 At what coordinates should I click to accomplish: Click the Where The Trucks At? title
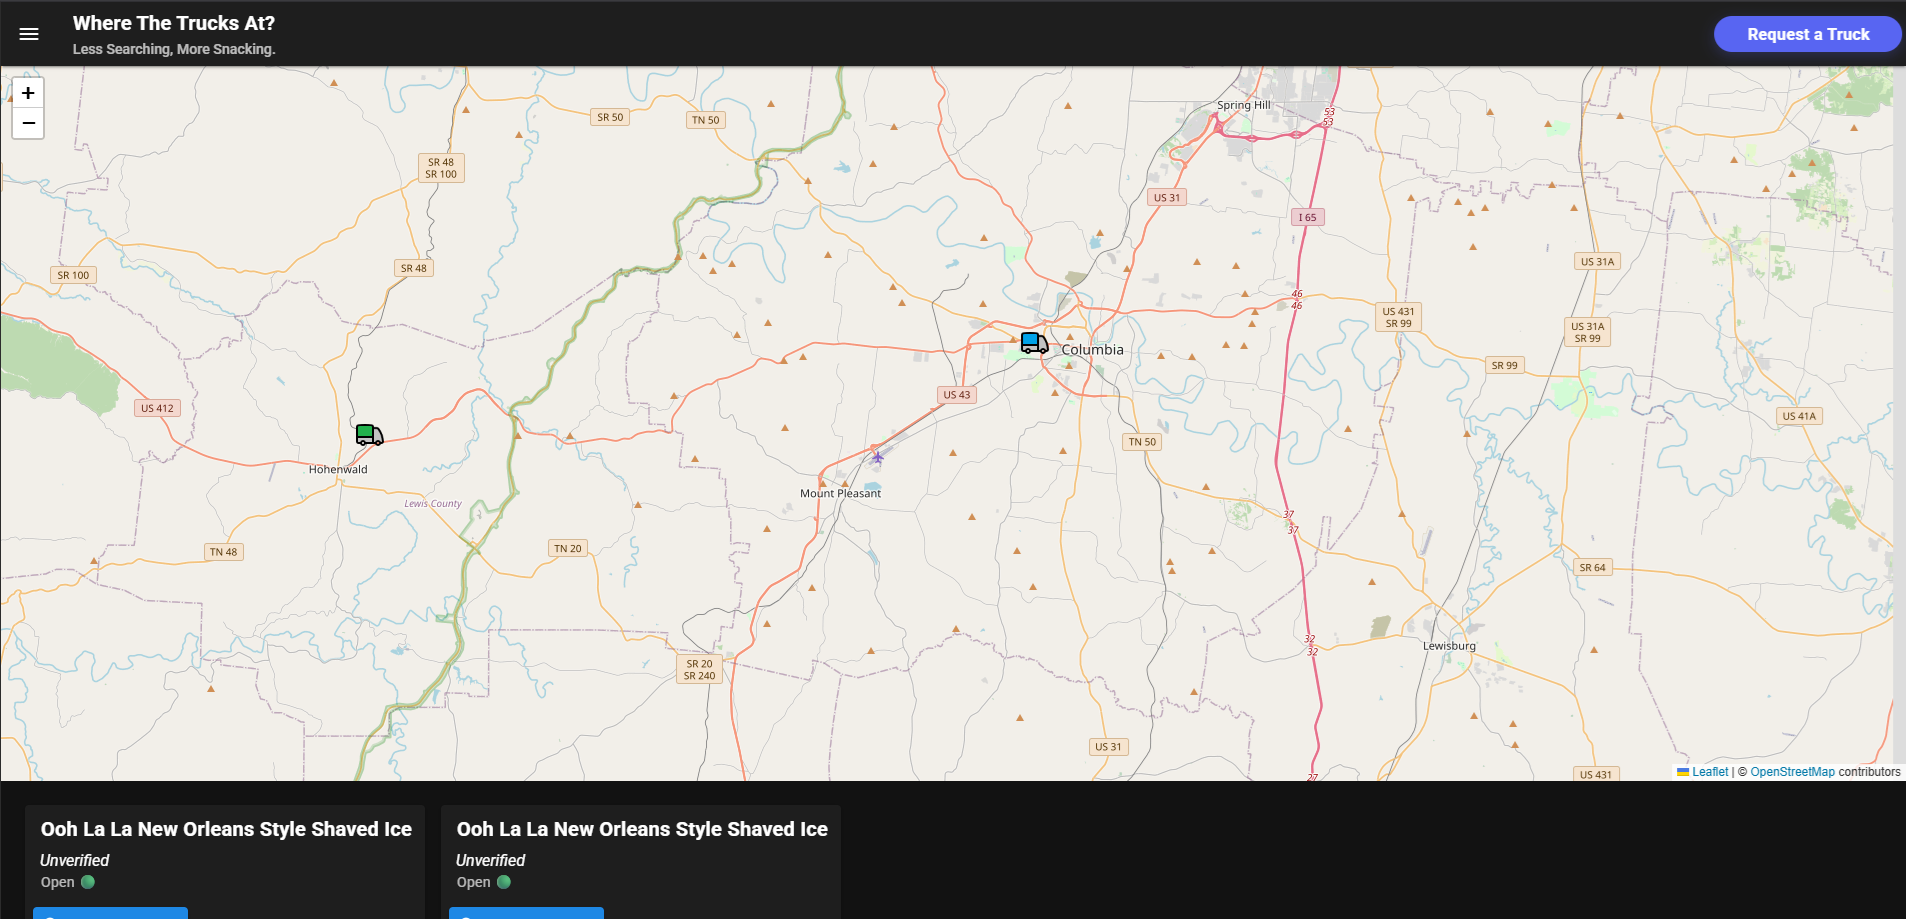(x=174, y=23)
